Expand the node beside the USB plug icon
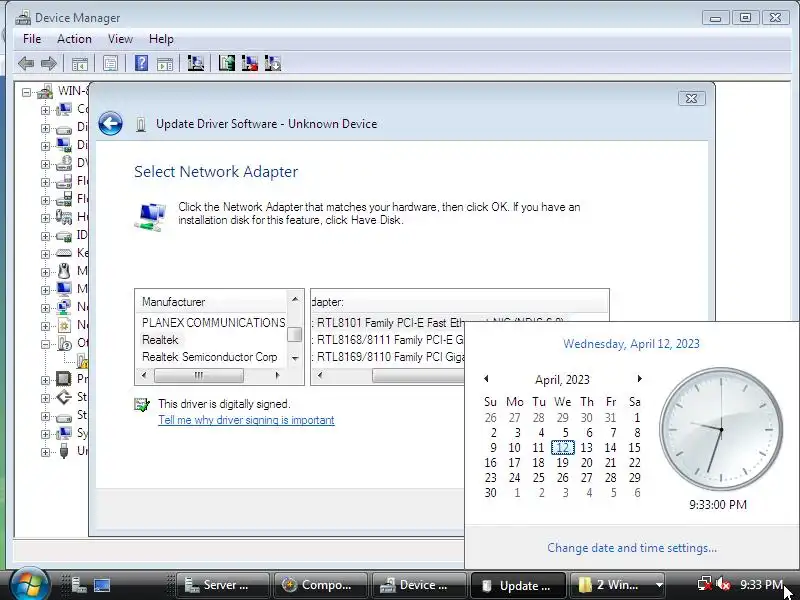The width and height of the screenshot is (800, 600). click(x=45, y=452)
